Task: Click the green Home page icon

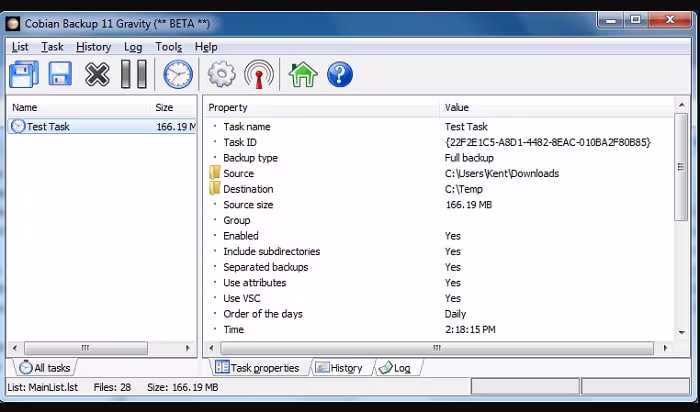Action: tap(303, 74)
